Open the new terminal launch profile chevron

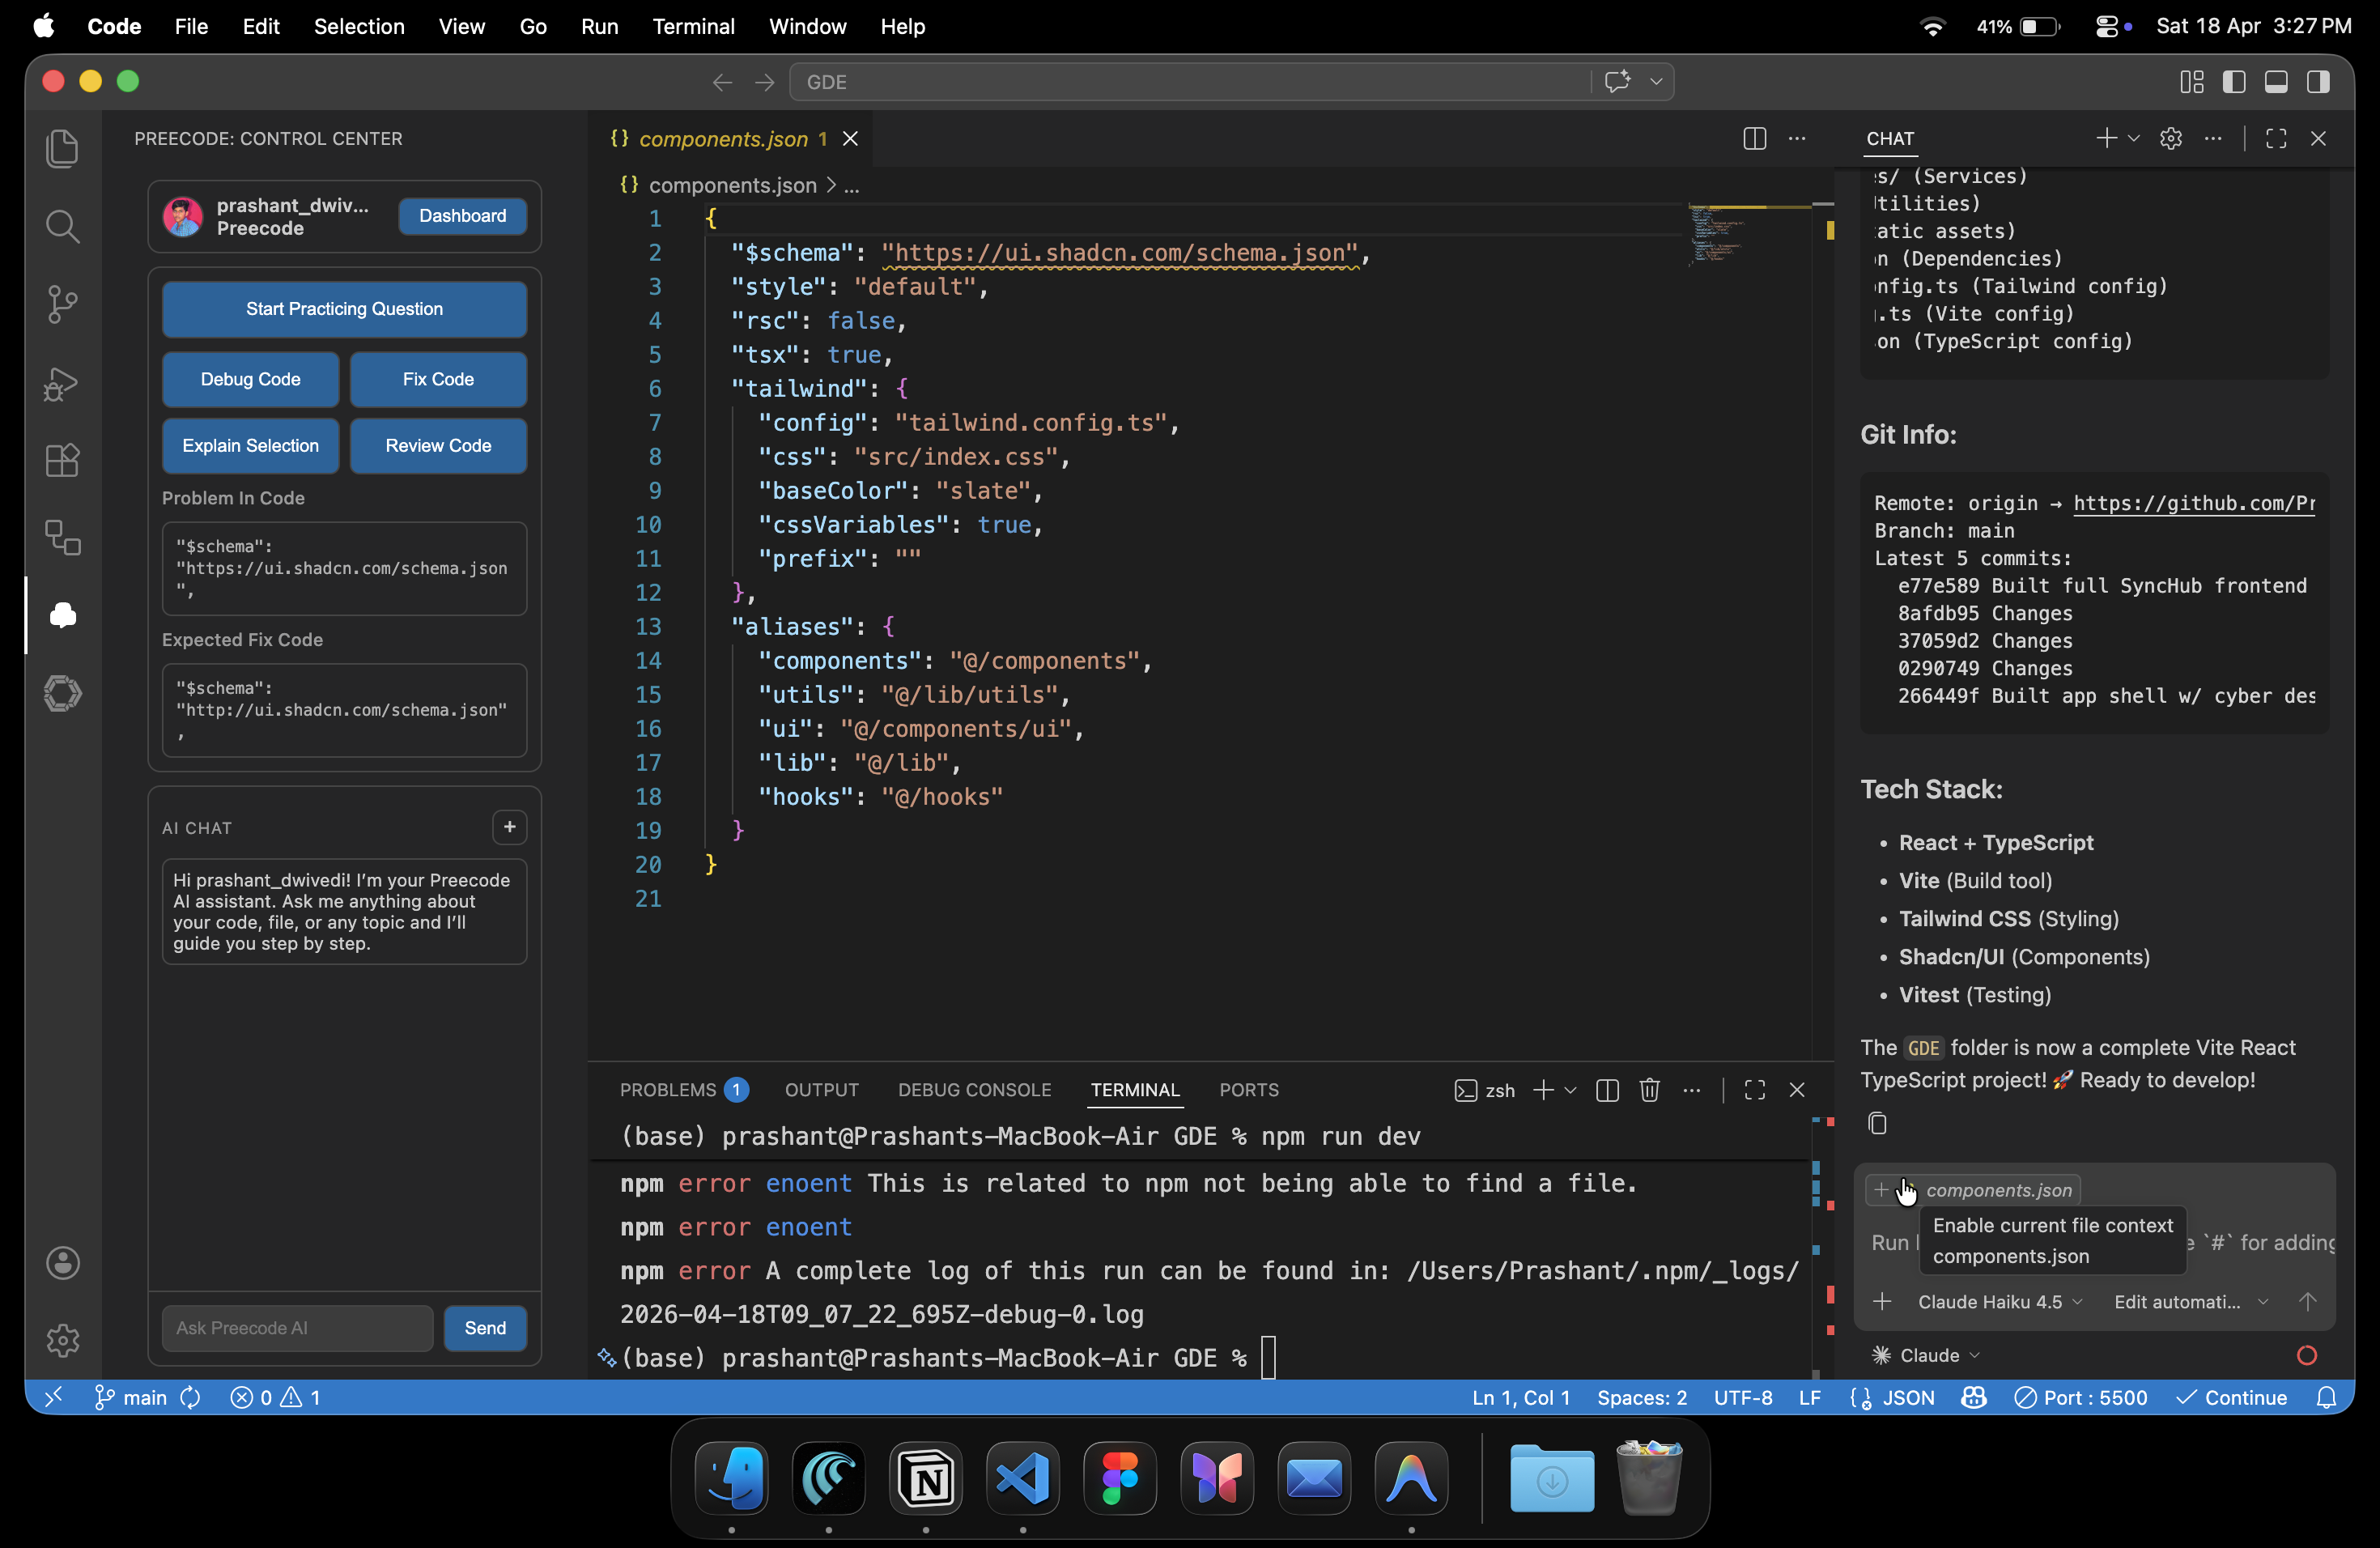click(1571, 1090)
